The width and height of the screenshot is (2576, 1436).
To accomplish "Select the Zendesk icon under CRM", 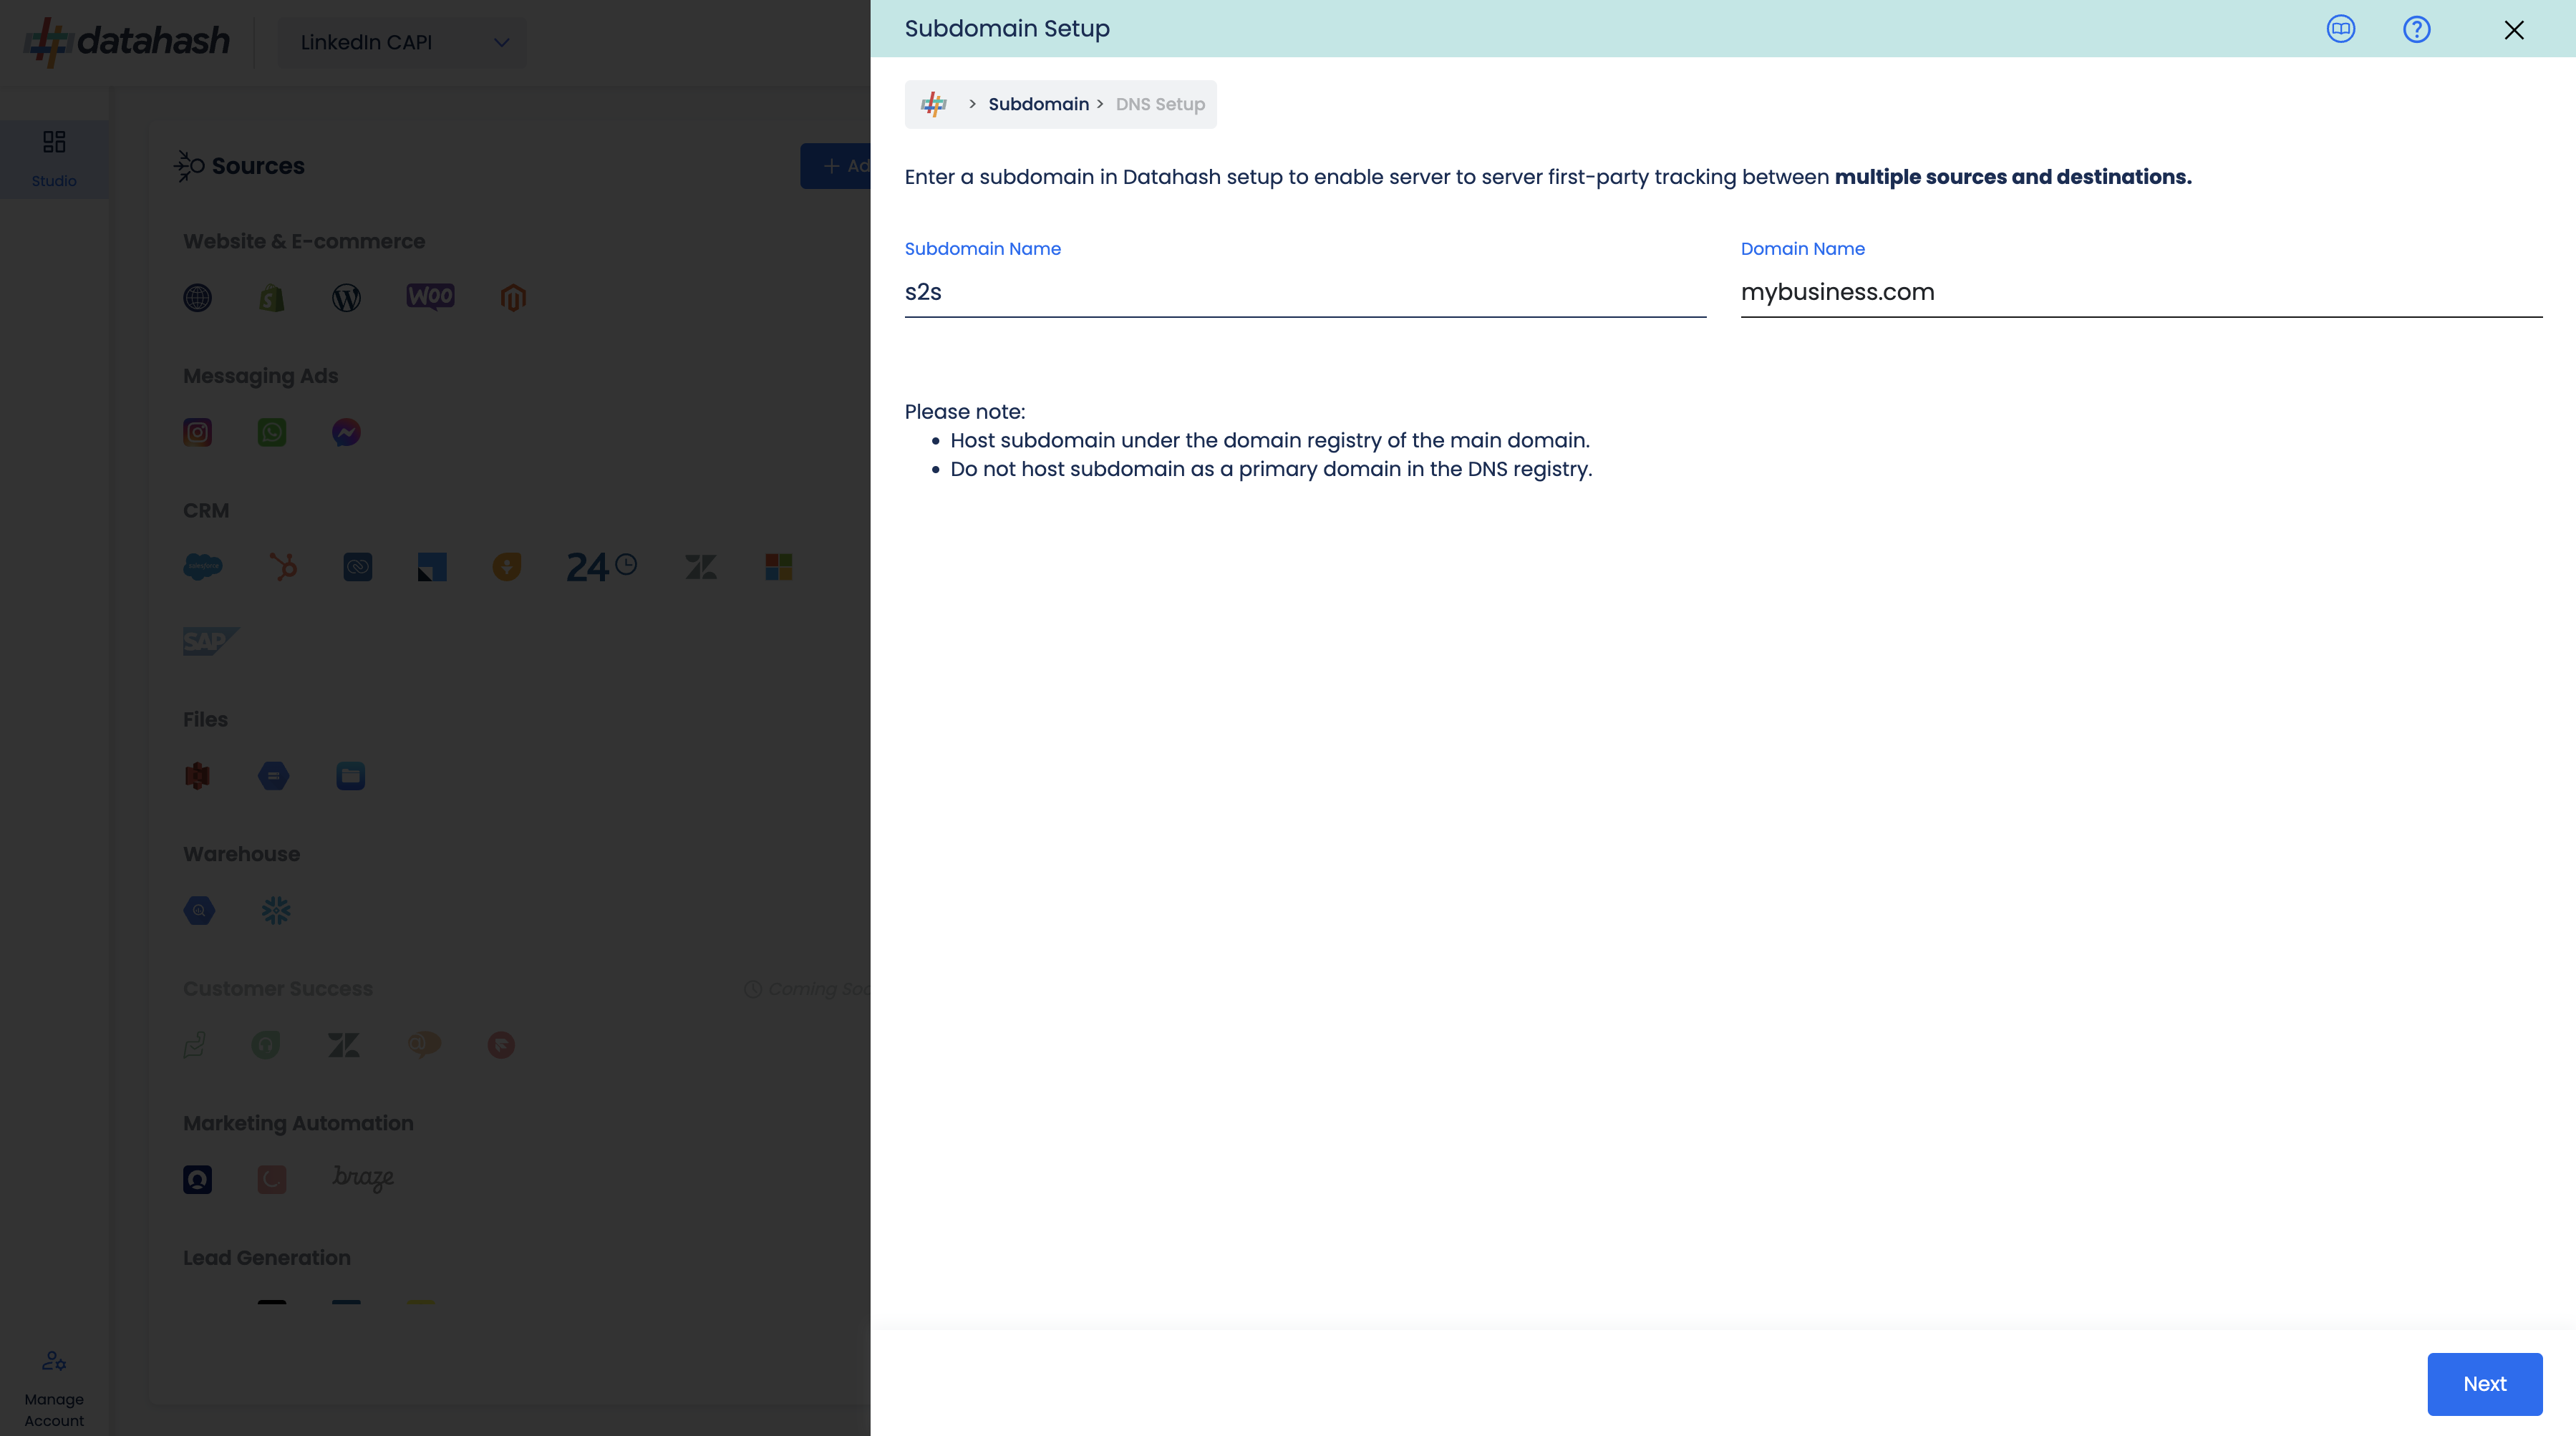I will point(701,567).
